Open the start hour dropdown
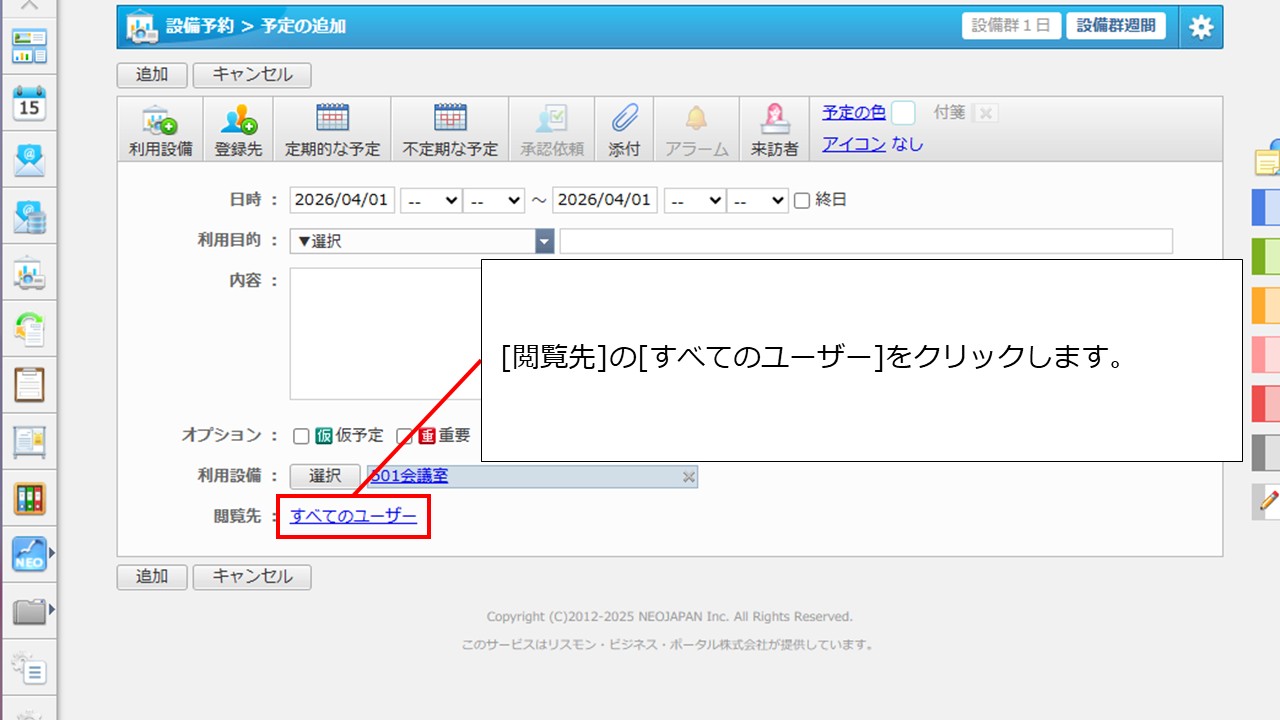 tap(430, 200)
